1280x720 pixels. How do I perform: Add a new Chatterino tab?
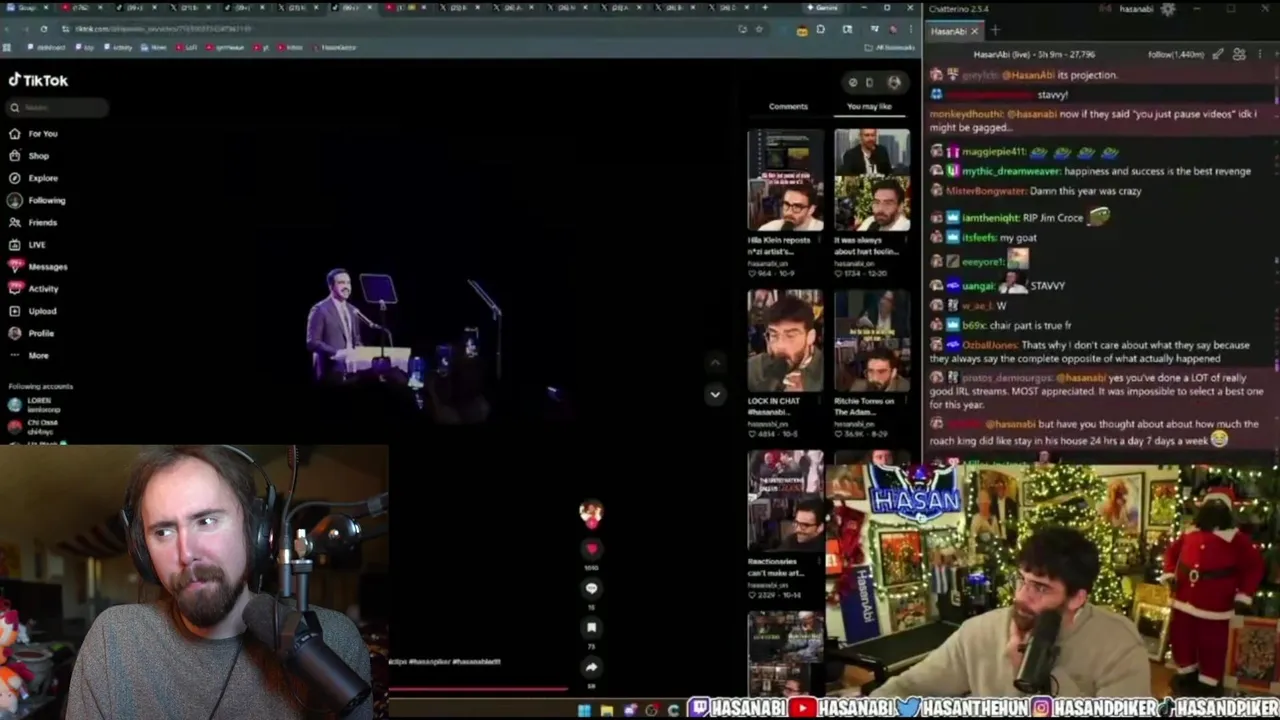pos(995,31)
